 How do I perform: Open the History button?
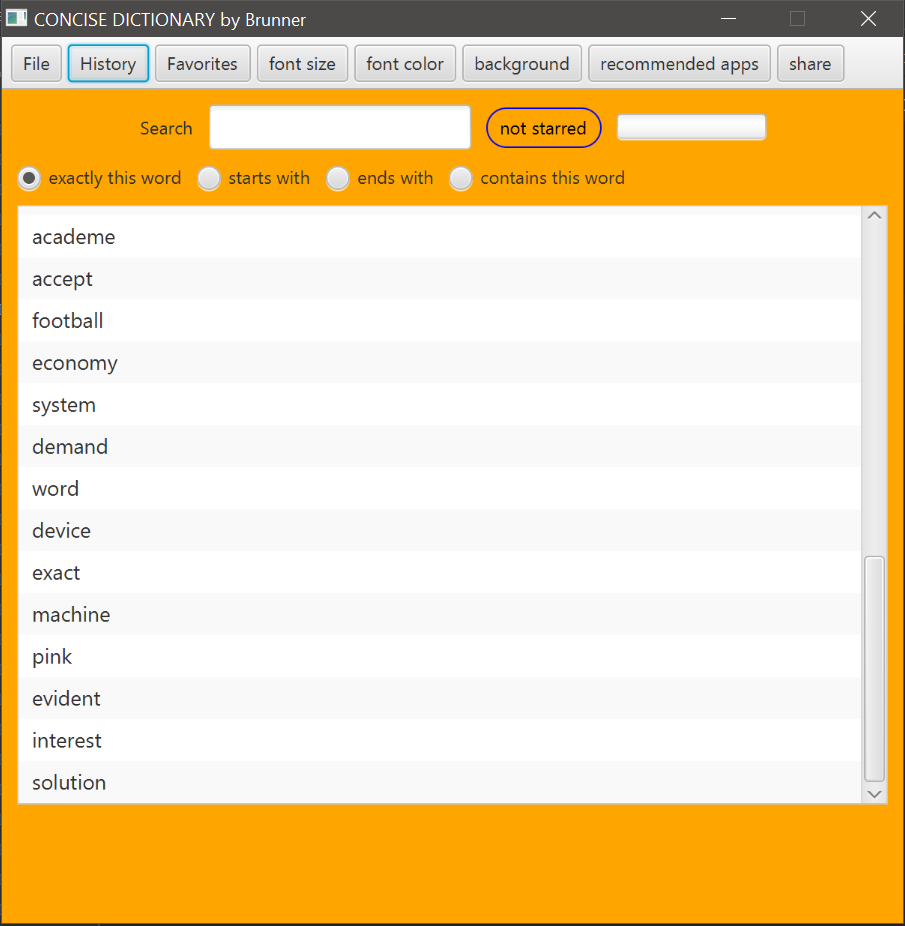(x=108, y=63)
